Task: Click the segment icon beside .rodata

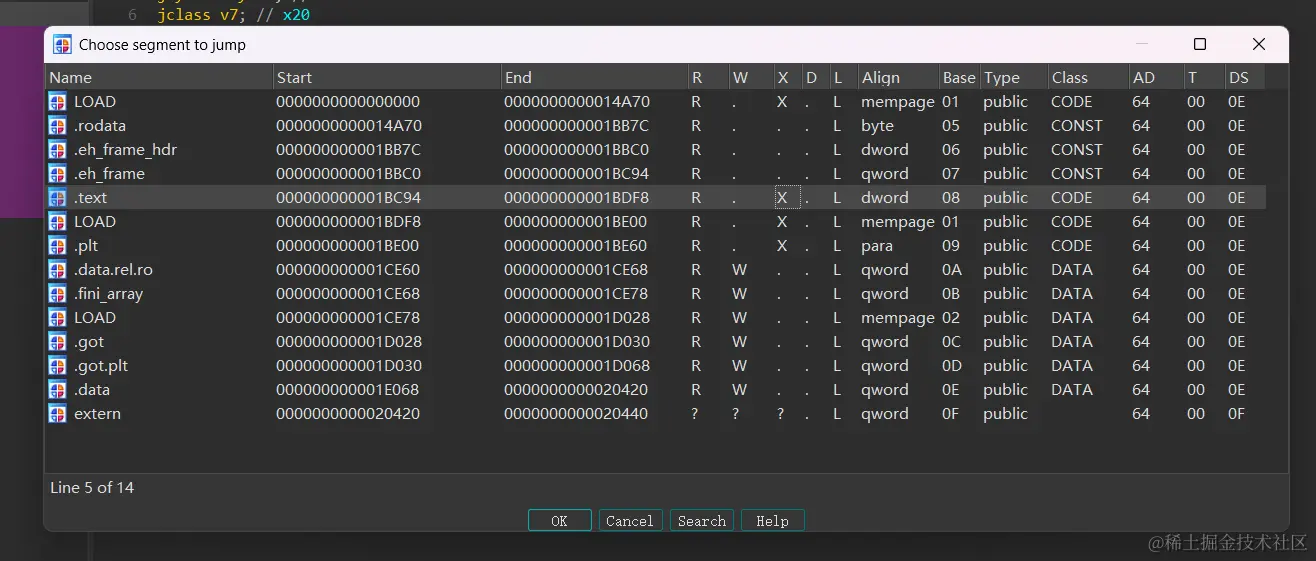Action: [x=57, y=126]
